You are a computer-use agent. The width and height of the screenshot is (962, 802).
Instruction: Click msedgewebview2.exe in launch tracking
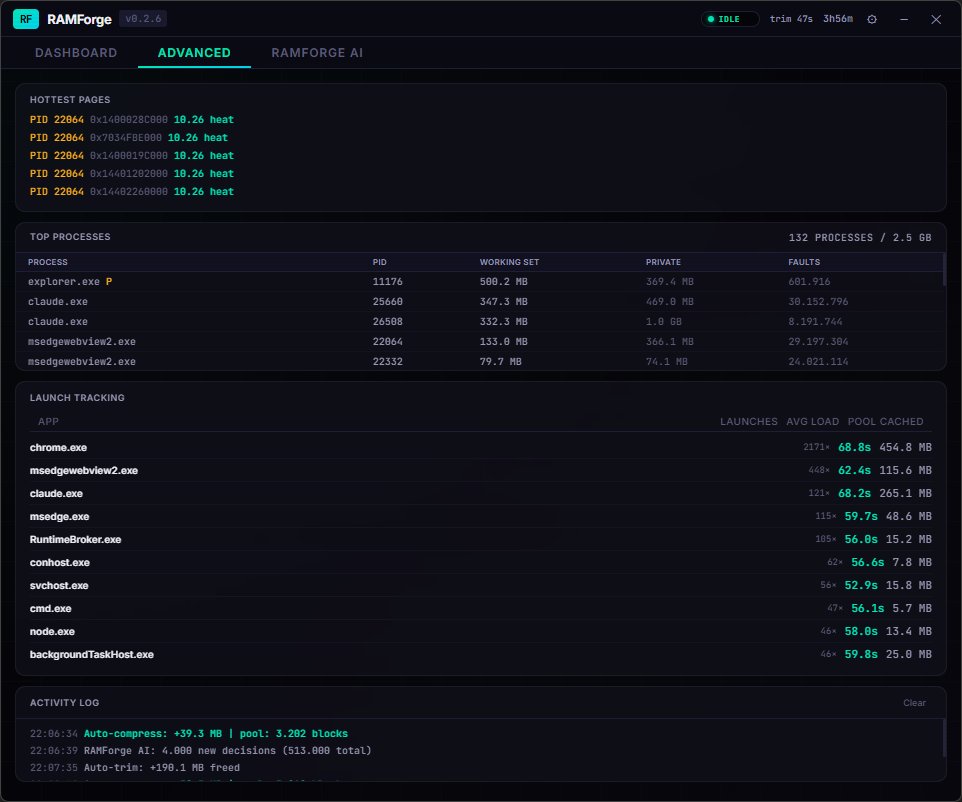[x=83, y=471]
